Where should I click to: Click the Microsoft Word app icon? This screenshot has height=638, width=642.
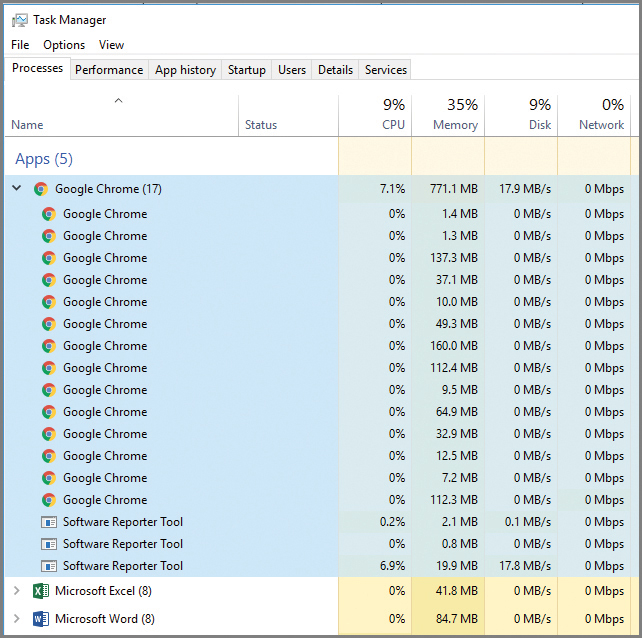coord(40,619)
